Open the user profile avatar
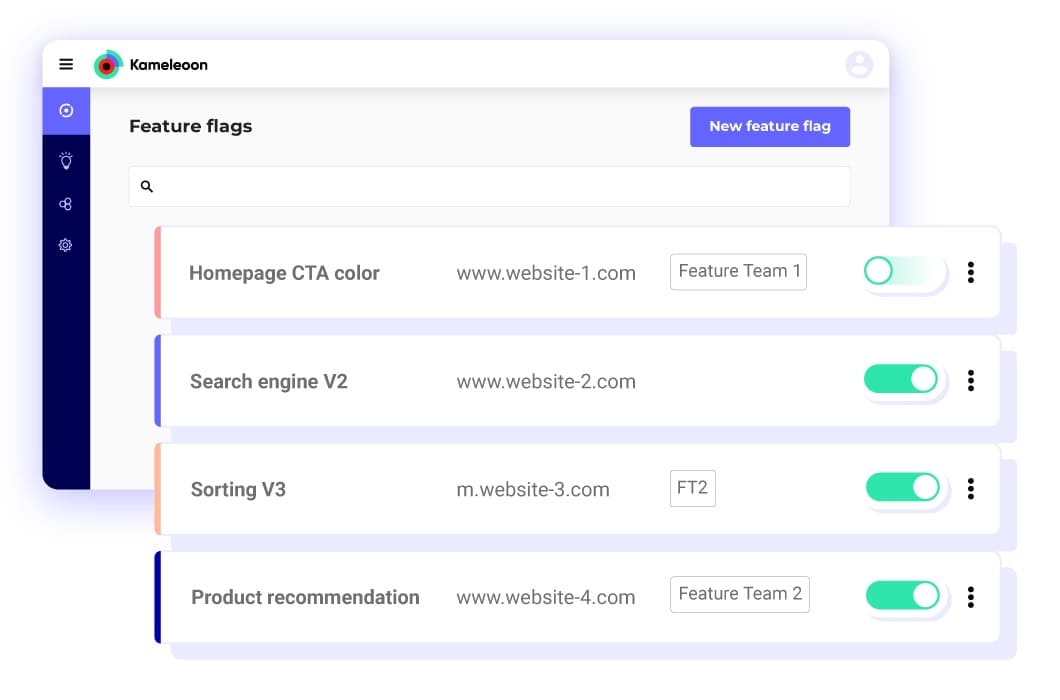Screen dimensions: 1060x700 click(x=859, y=65)
